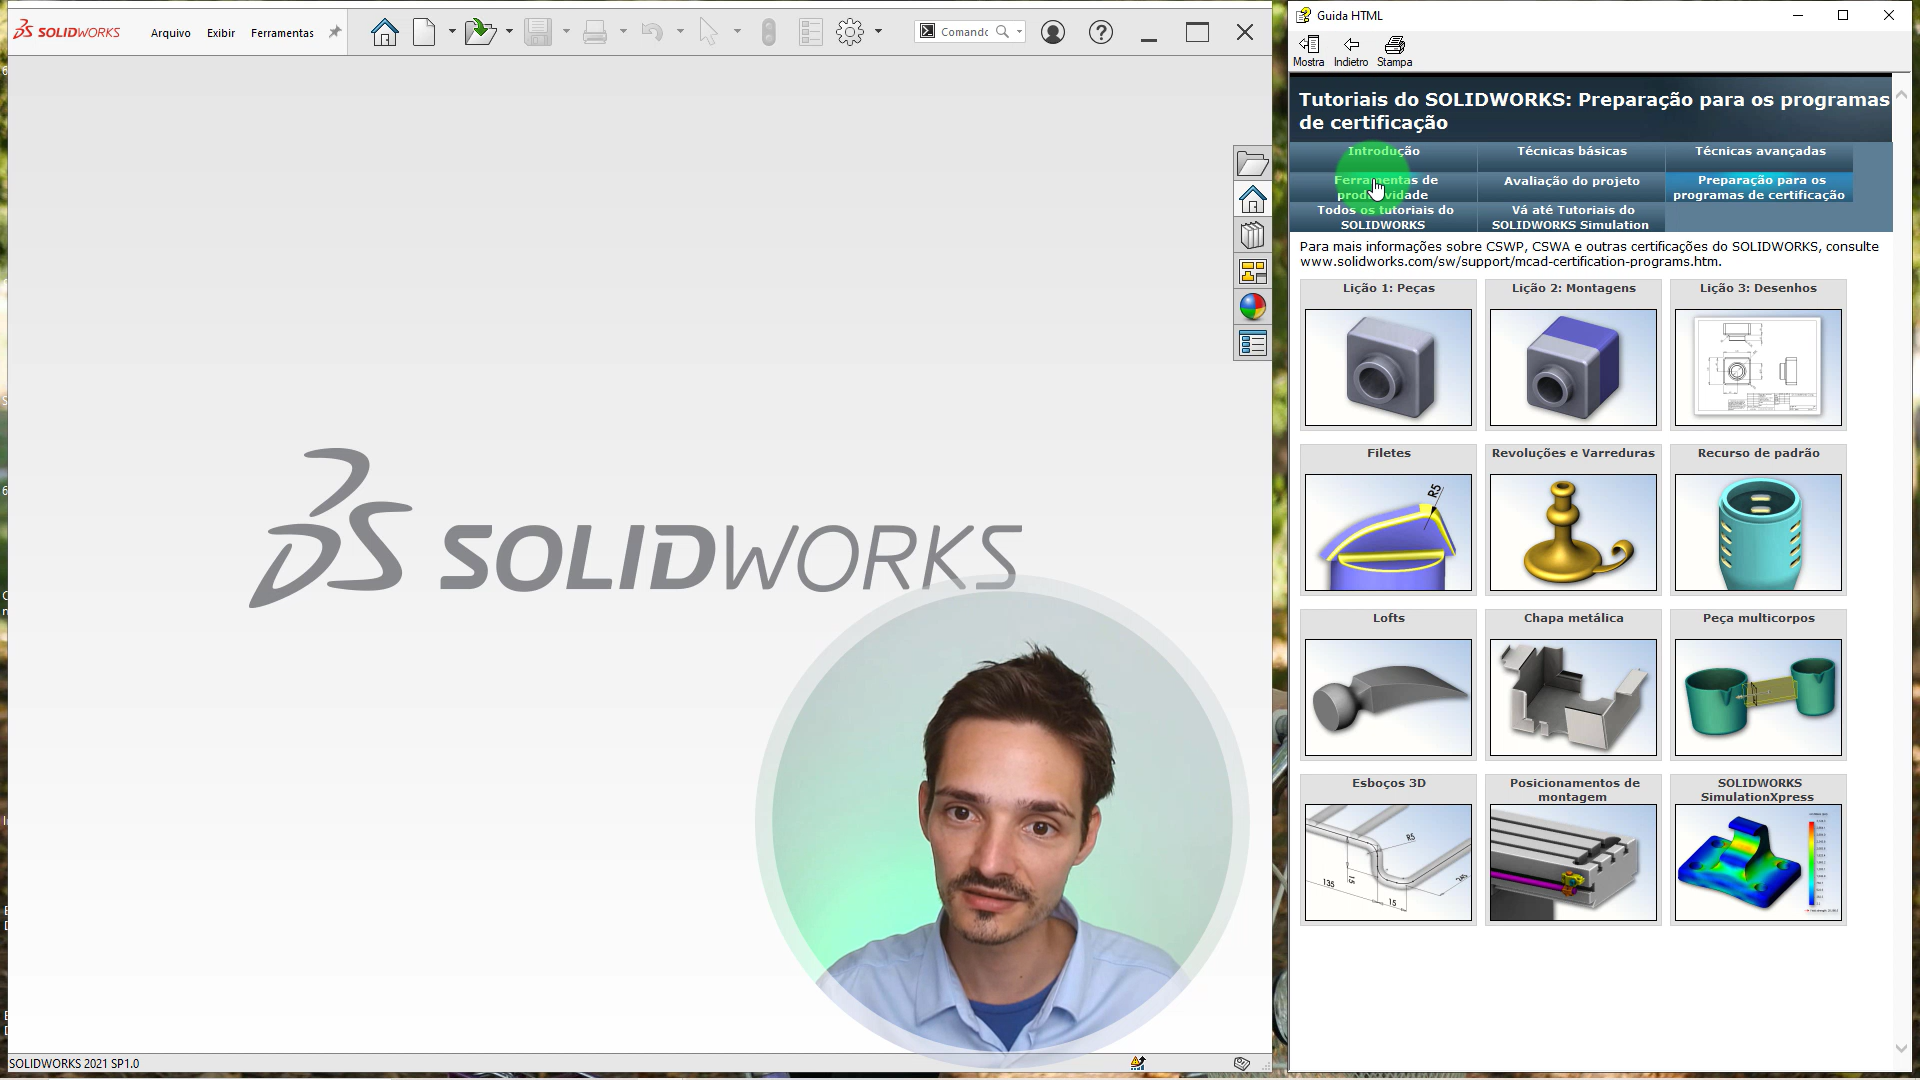This screenshot has width=1920, height=1080.
Task: Open the Help question mark icon
Action: (x=1101, y=33)
